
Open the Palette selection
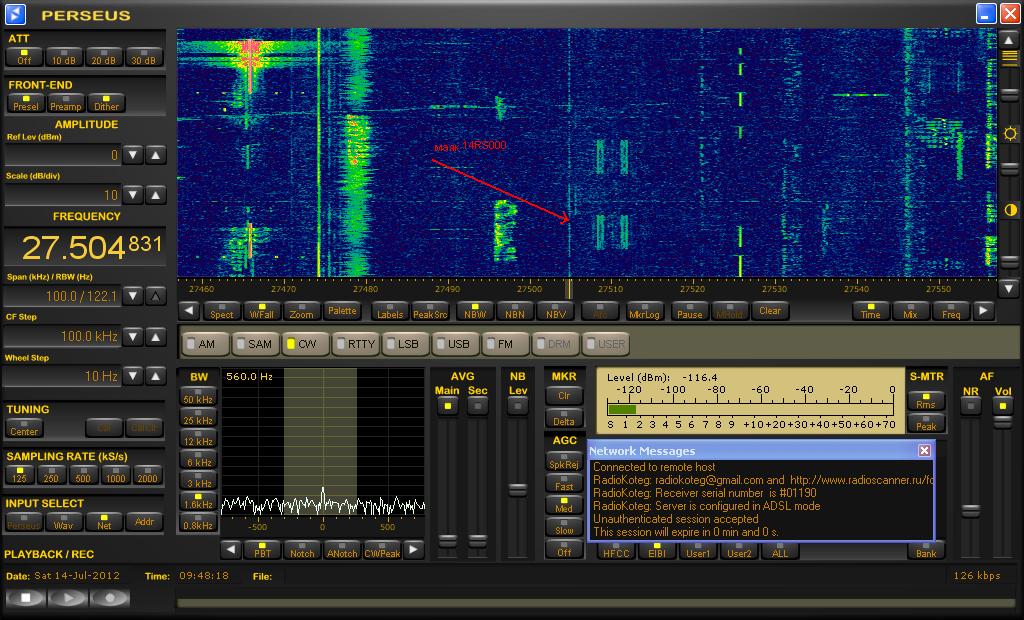coord(342,311)
